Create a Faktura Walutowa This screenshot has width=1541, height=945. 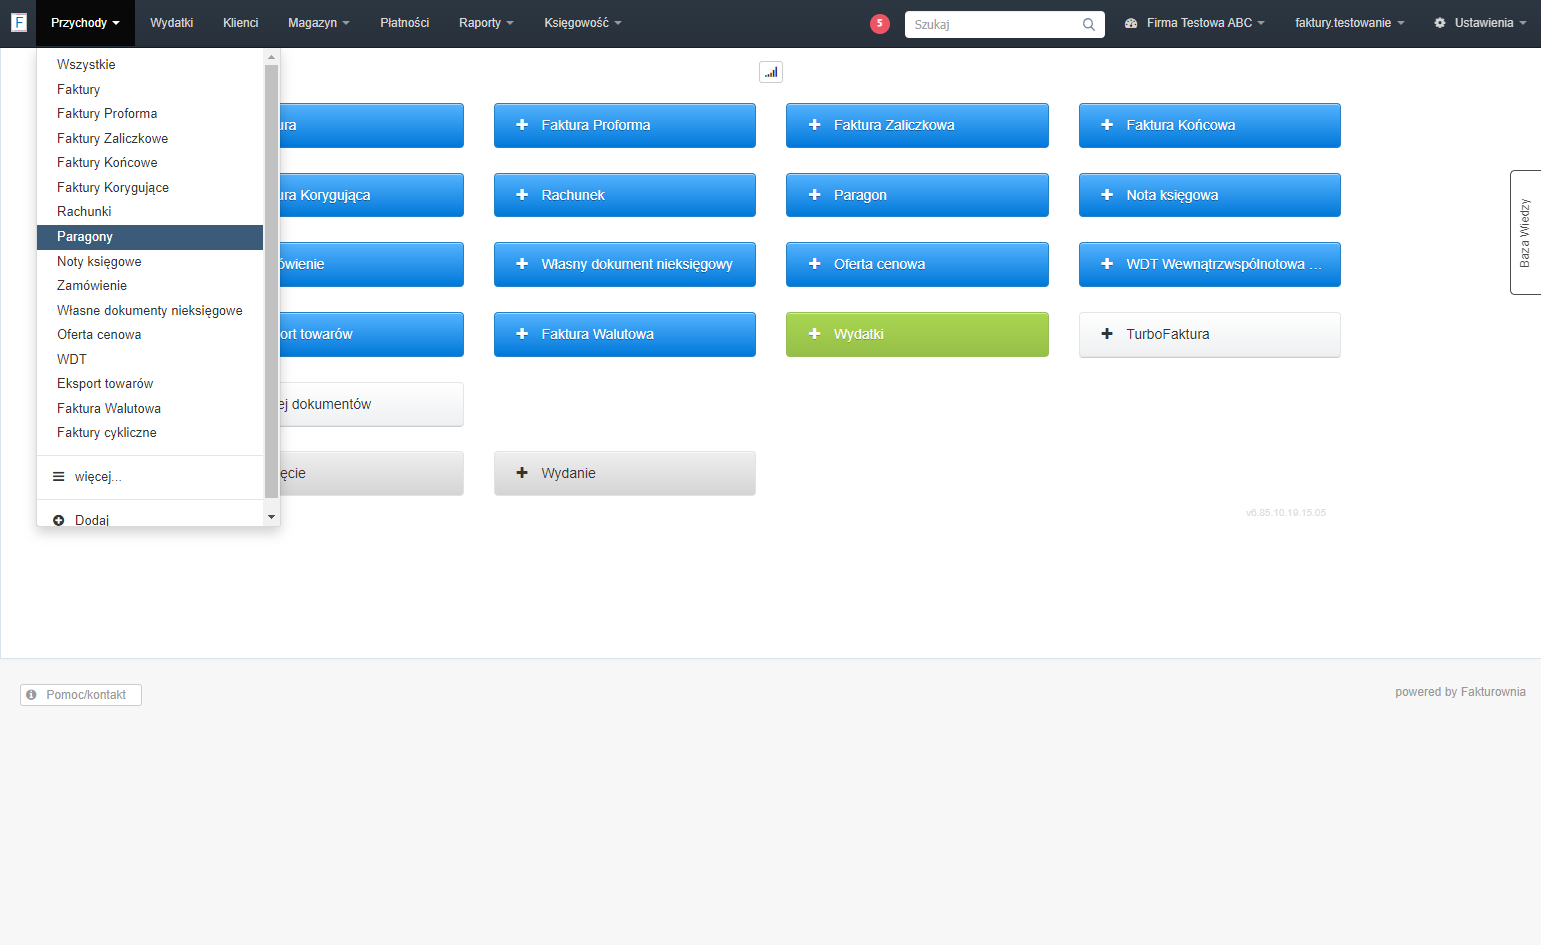click(625, 334)
